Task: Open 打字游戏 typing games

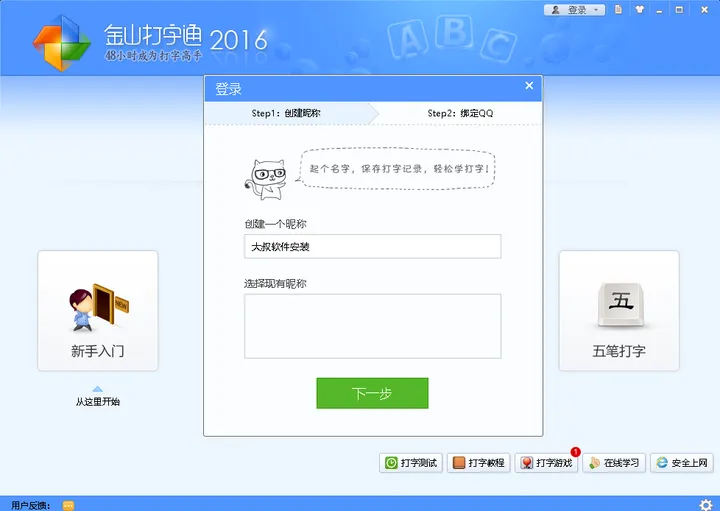Action: click(546, 463)
